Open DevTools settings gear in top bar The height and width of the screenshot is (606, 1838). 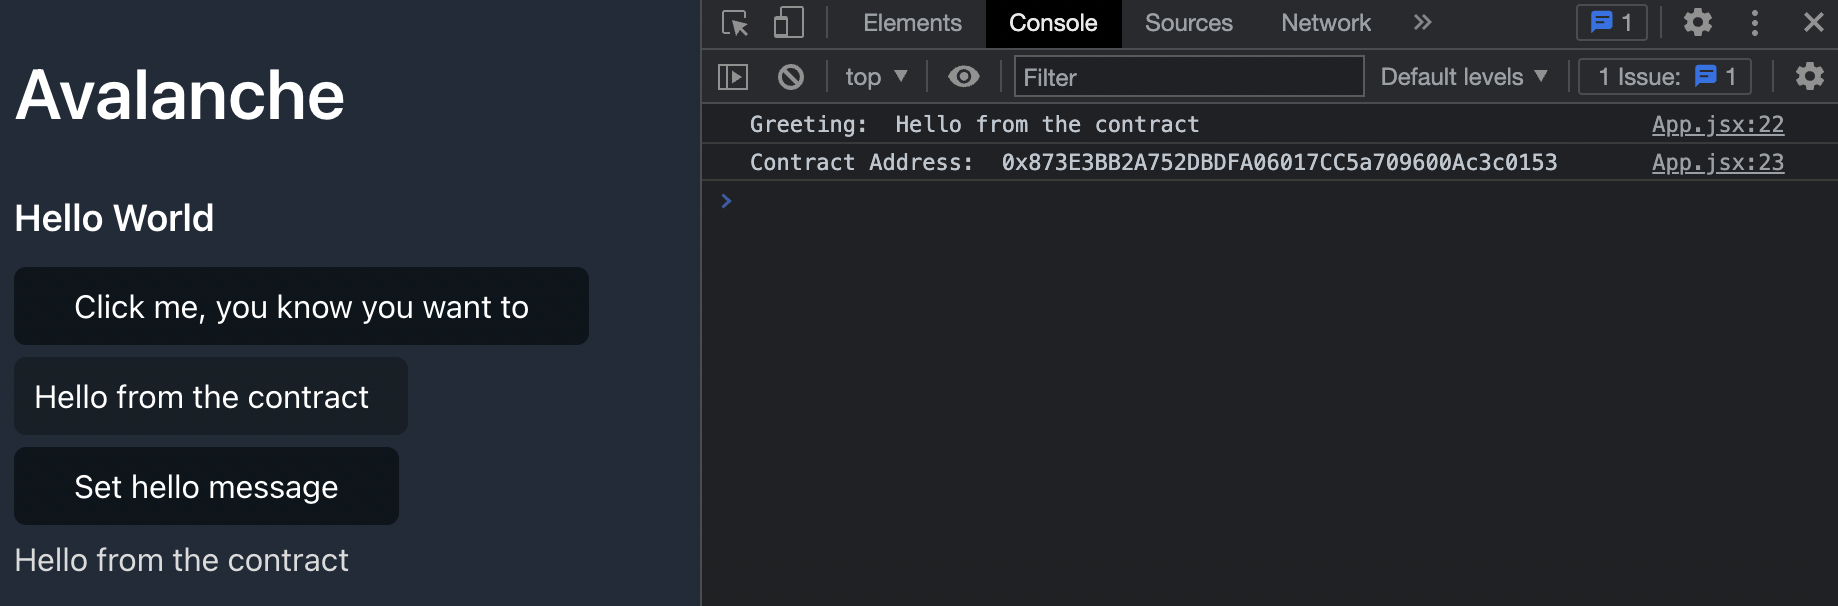1697,23
